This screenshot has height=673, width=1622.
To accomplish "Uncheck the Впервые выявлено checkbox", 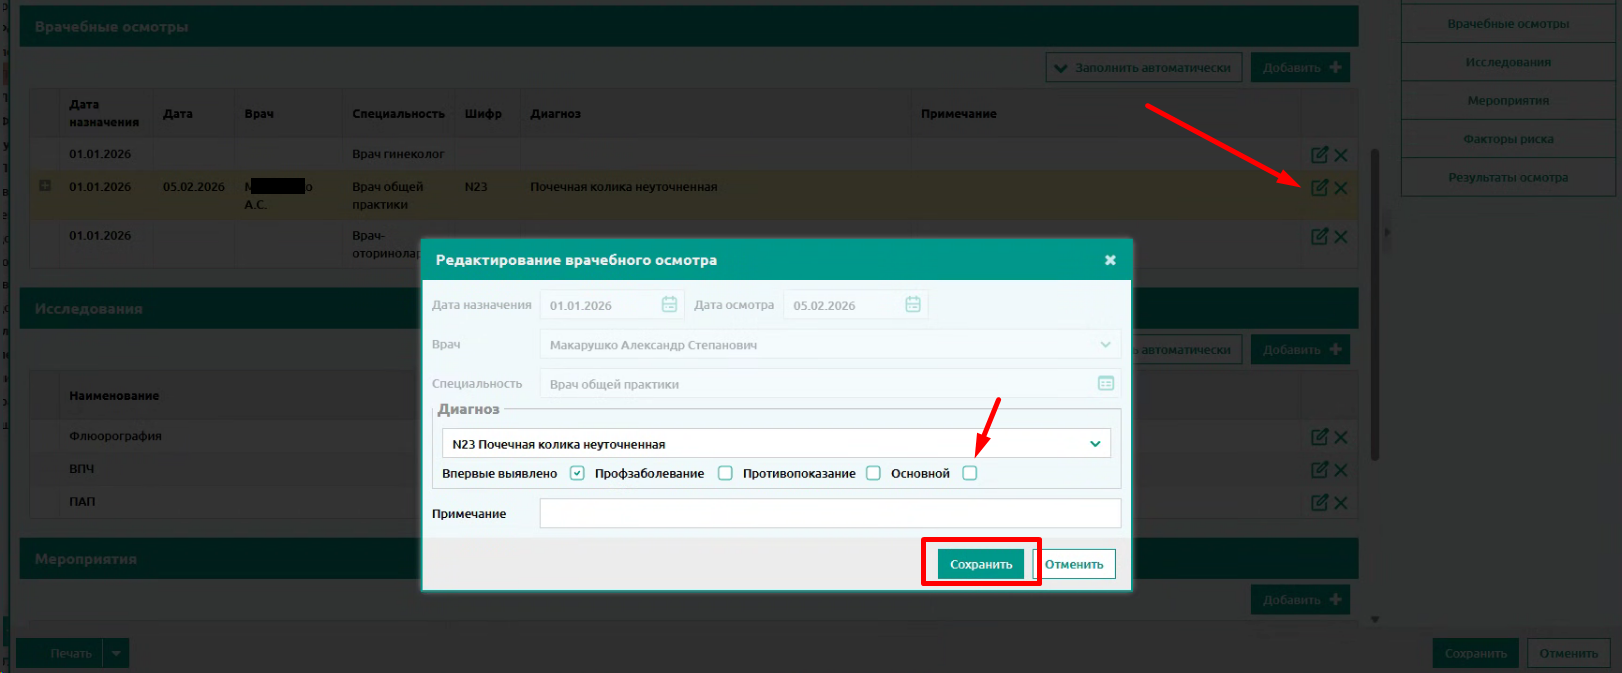I will (x=577, y=474).
